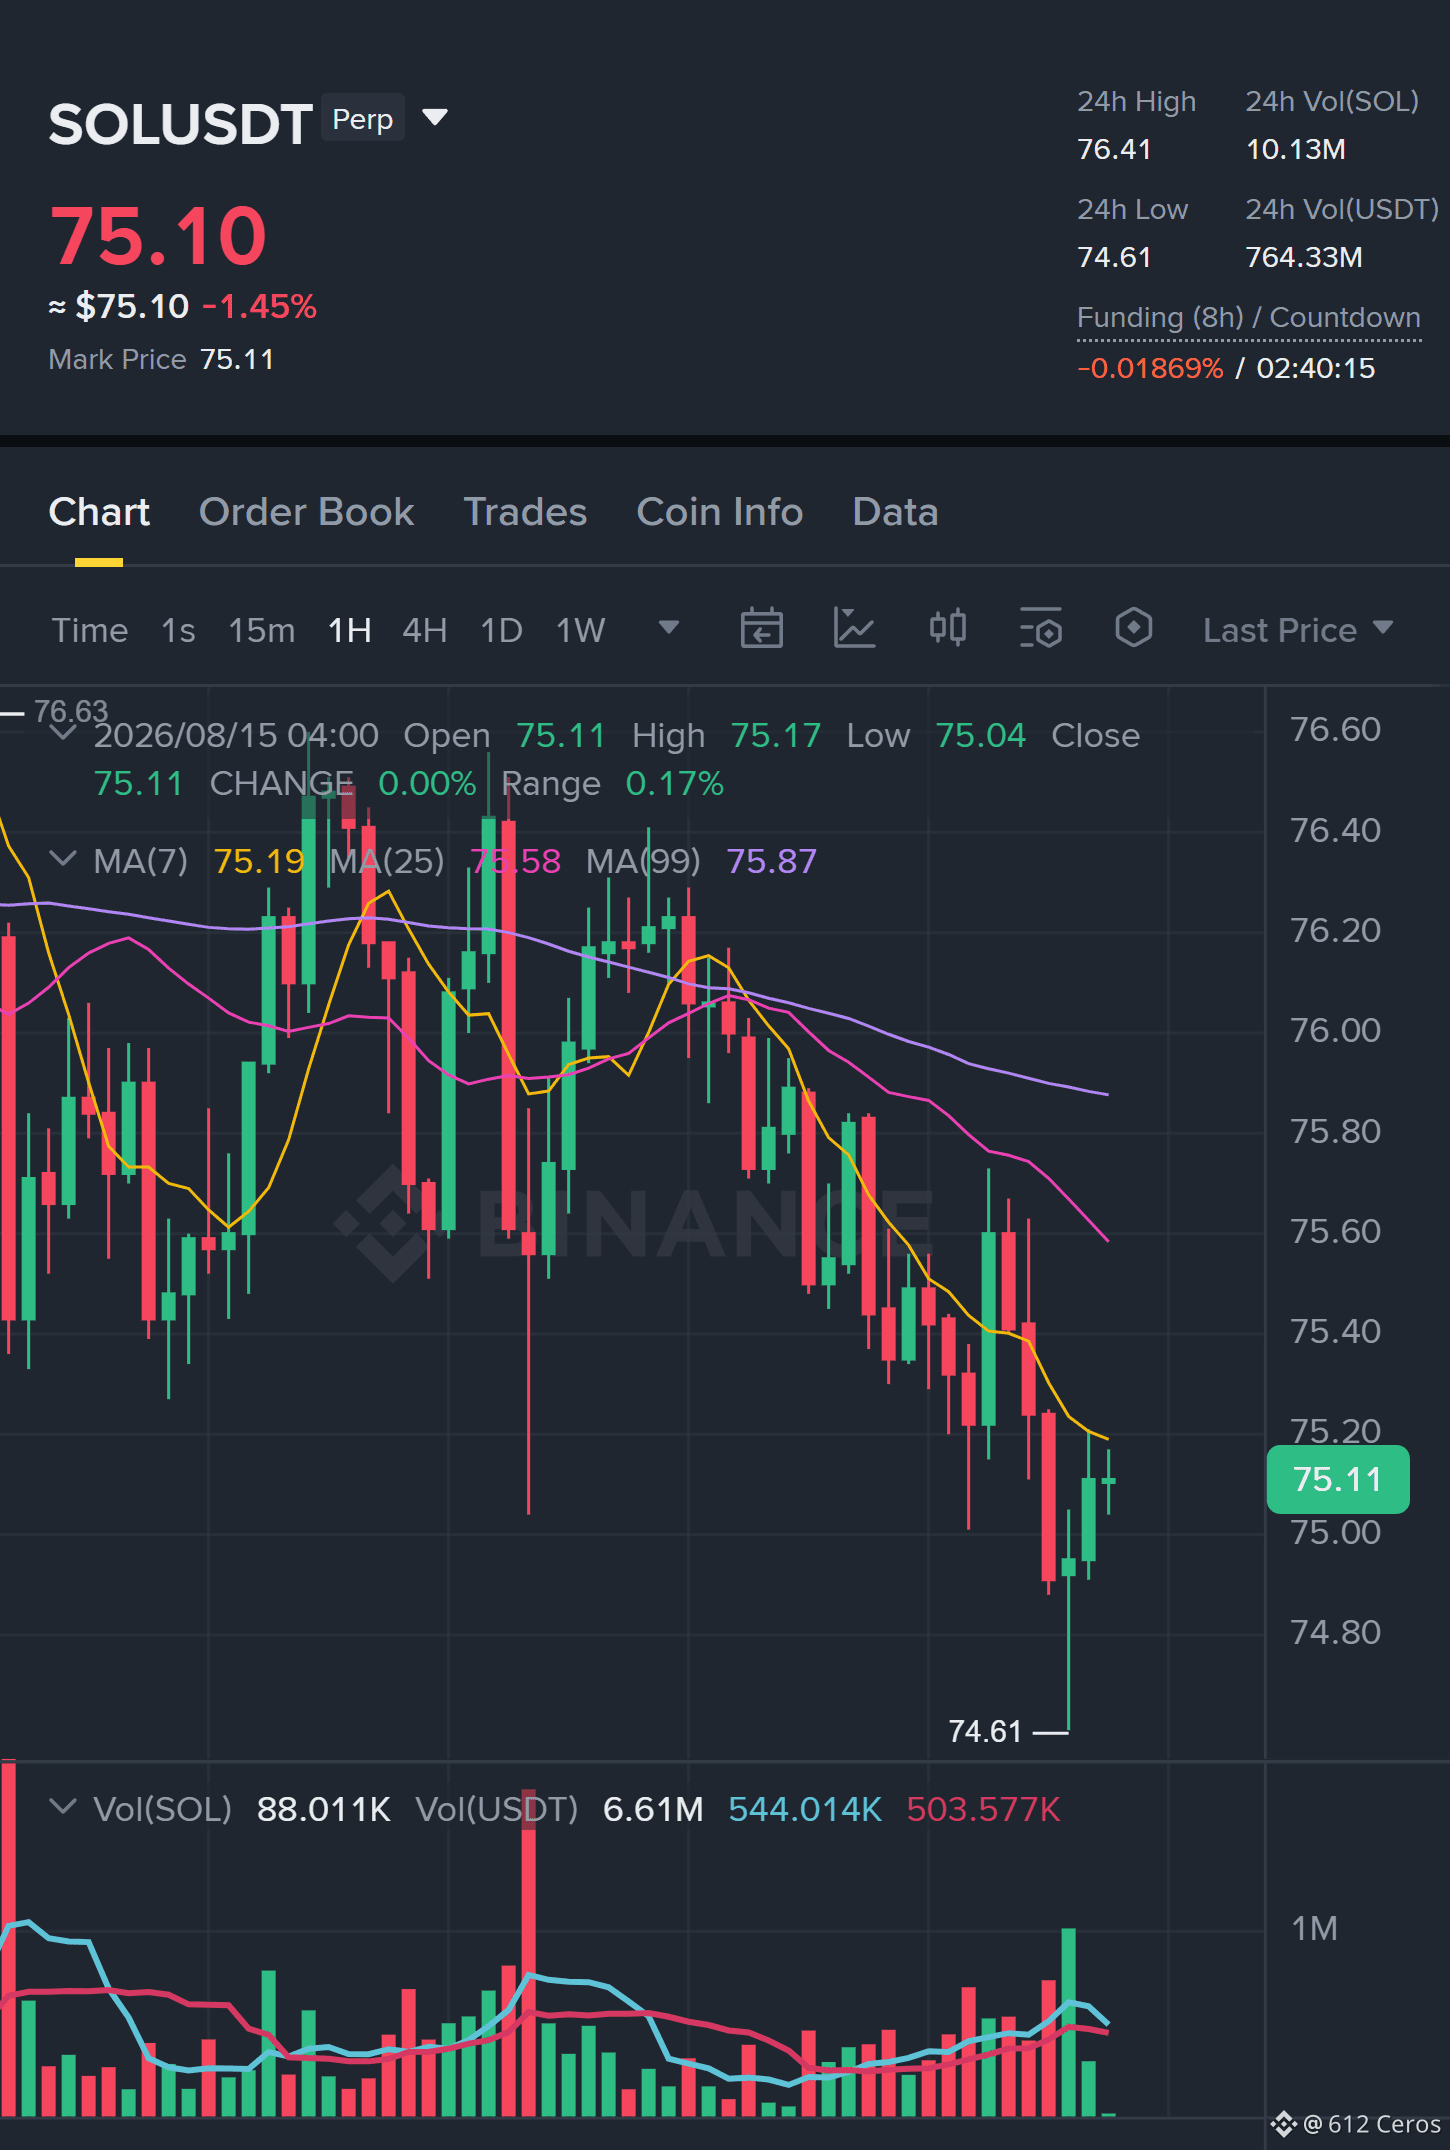The width and height of the screenshot is (1450, 2150).
Task: Collapse the Vol(SOL) indicator chevron
Action: click(x=63, y=1807)
